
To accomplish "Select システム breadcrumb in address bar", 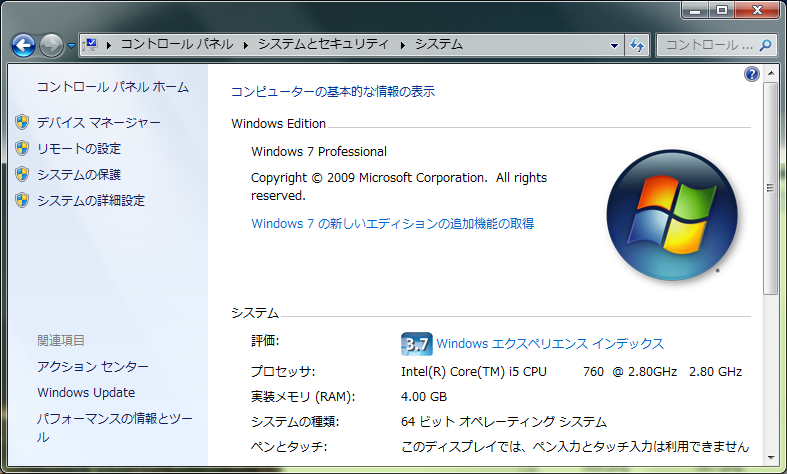I will click(438, 44).
